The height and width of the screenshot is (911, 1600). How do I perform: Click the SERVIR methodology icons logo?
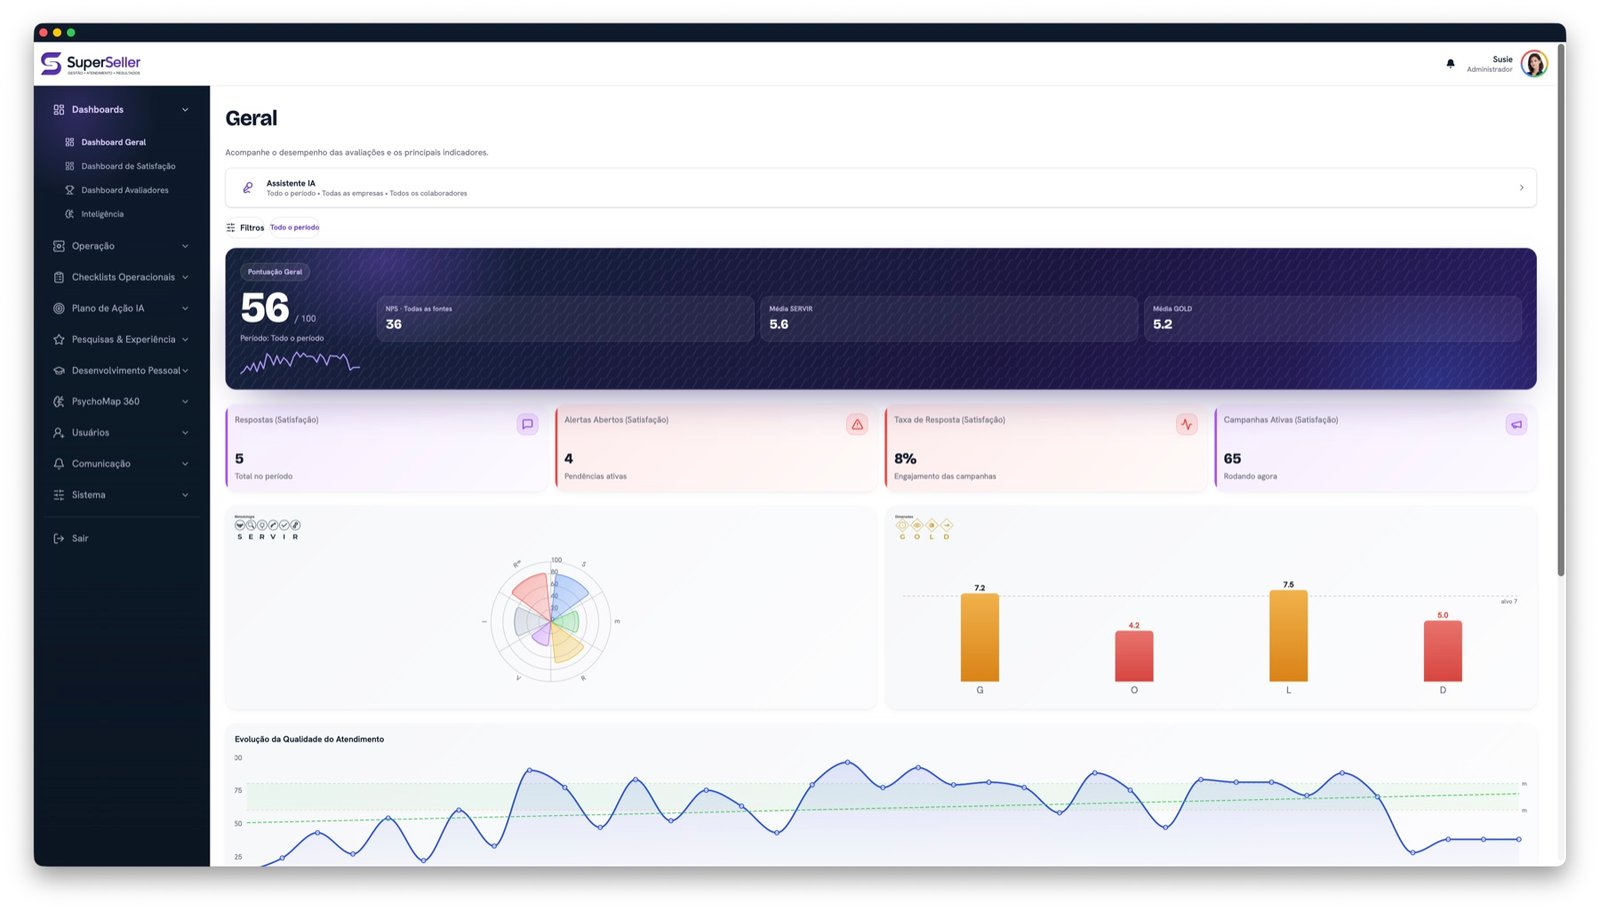(x=267, y=528)
